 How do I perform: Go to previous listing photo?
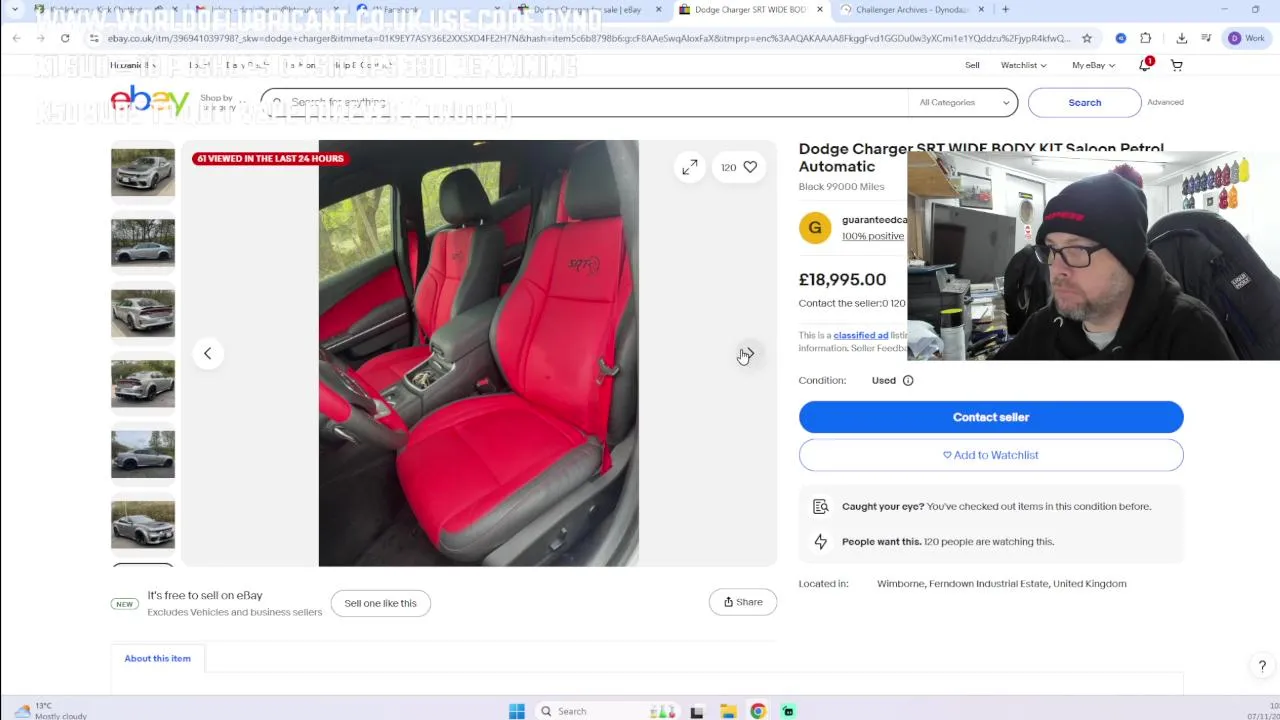pos(207,353)
